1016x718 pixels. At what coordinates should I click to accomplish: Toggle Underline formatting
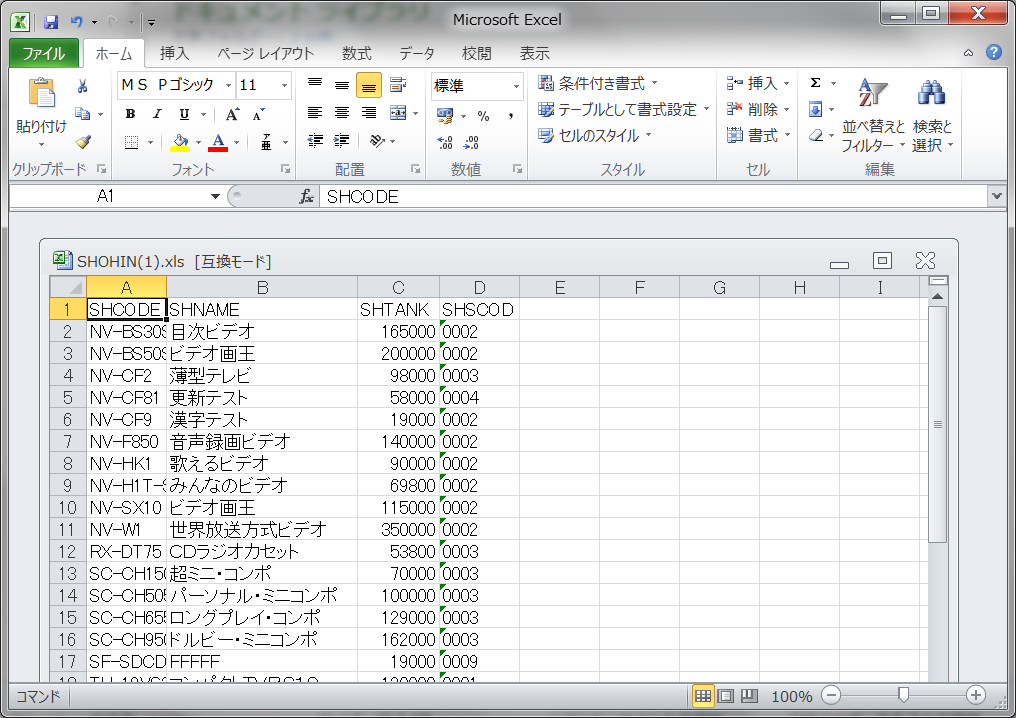(x=184, y=114)
